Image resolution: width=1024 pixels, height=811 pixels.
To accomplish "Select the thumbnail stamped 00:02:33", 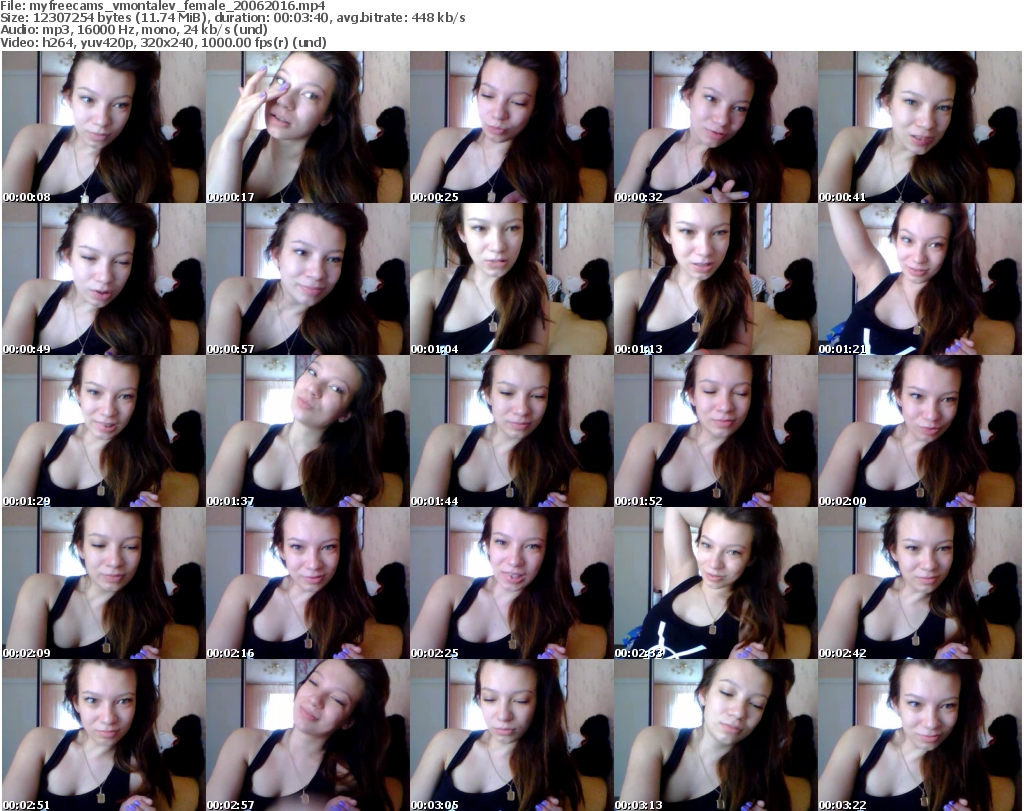I will 716,583.
